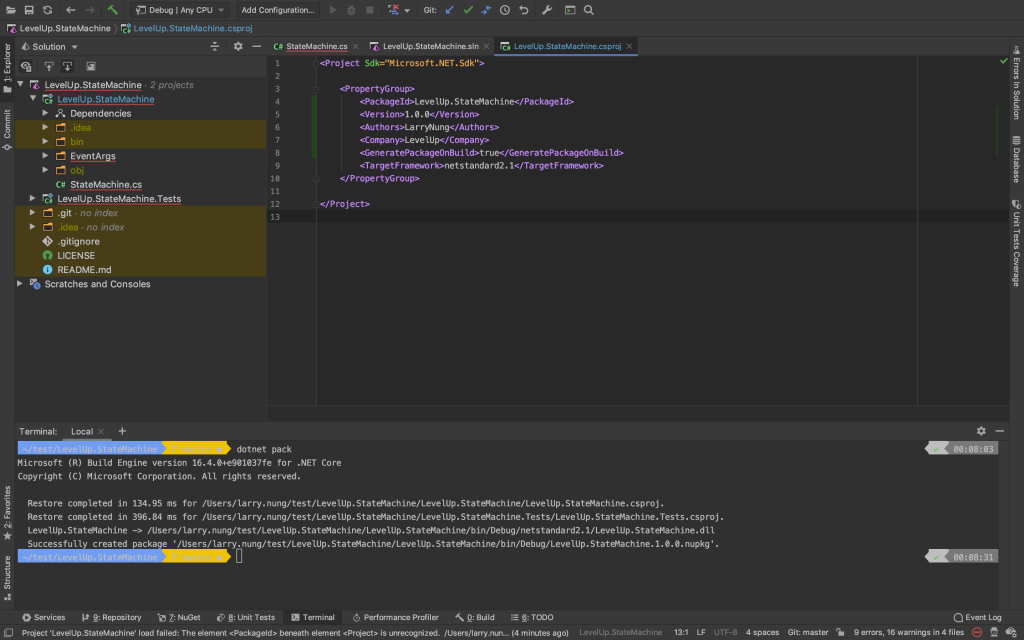Switch to the StateMachine.cs editor tab
The height and width of the screenshot is (640, 1024).
pyautogui.click(x=317, y=46)
